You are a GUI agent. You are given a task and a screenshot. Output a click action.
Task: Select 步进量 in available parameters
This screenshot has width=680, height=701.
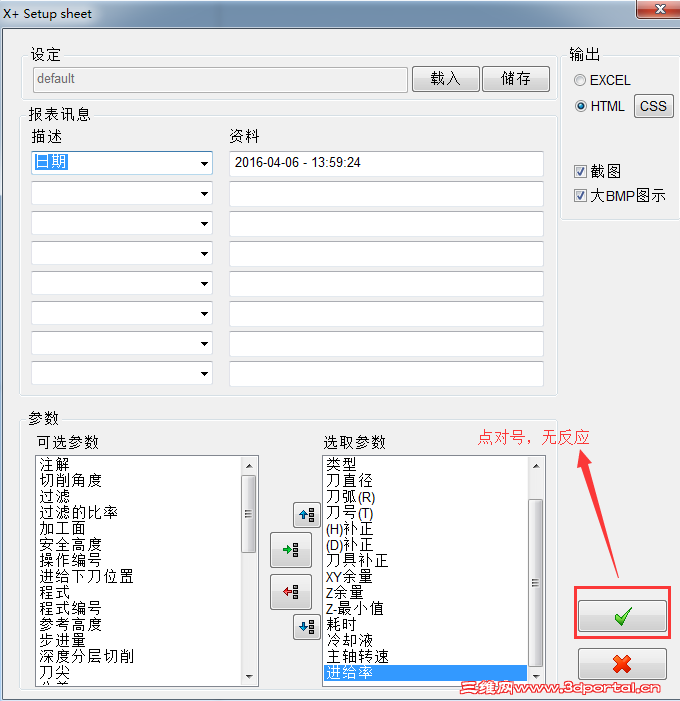pos(62,640)
